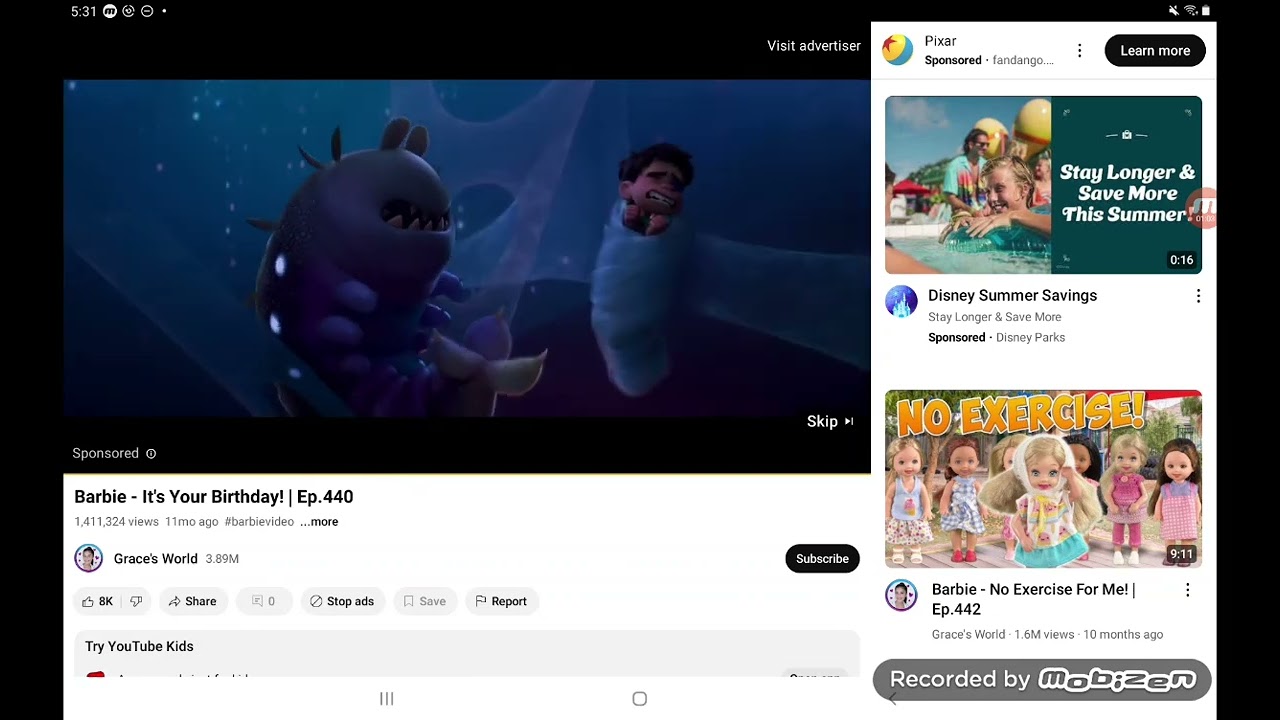
Task: Open the Disney Summer Savings ad thumbnail
Action: tap(1043, 185)
